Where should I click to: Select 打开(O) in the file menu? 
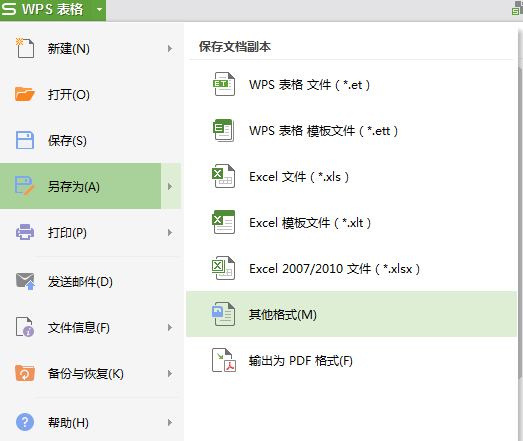pyautogui.click(x=91, y=94)
